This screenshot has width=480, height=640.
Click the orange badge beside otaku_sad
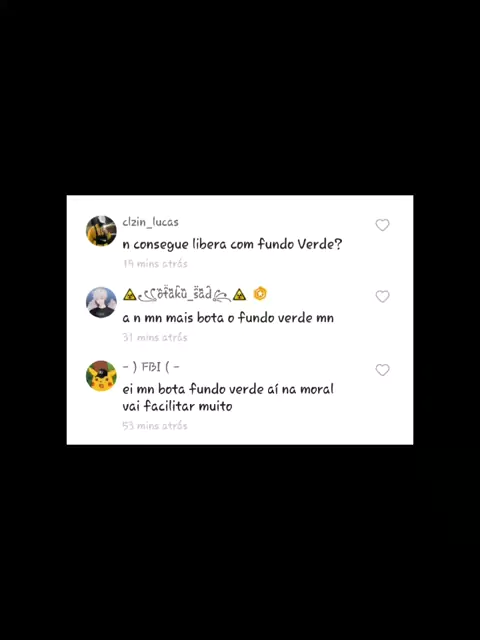[x=260, y=293]
